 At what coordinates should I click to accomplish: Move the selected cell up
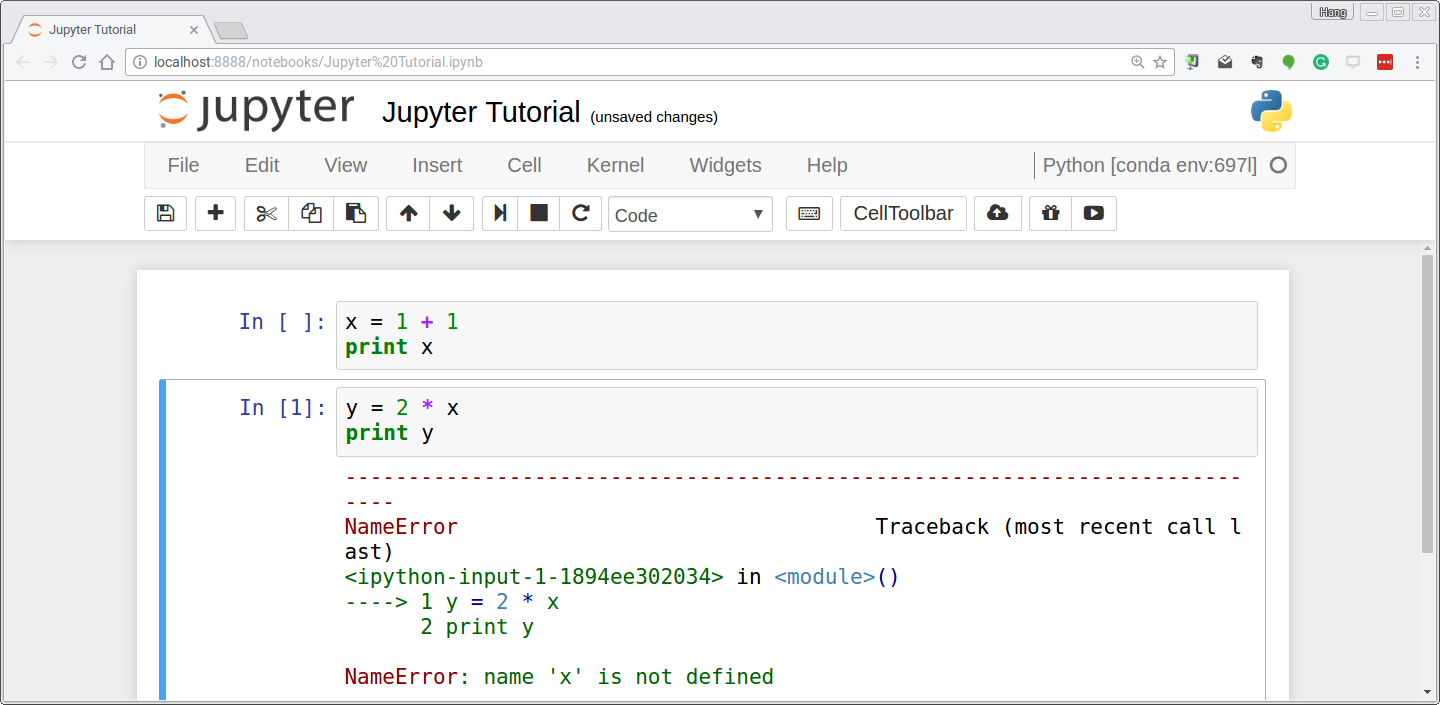tap(407, 213)
